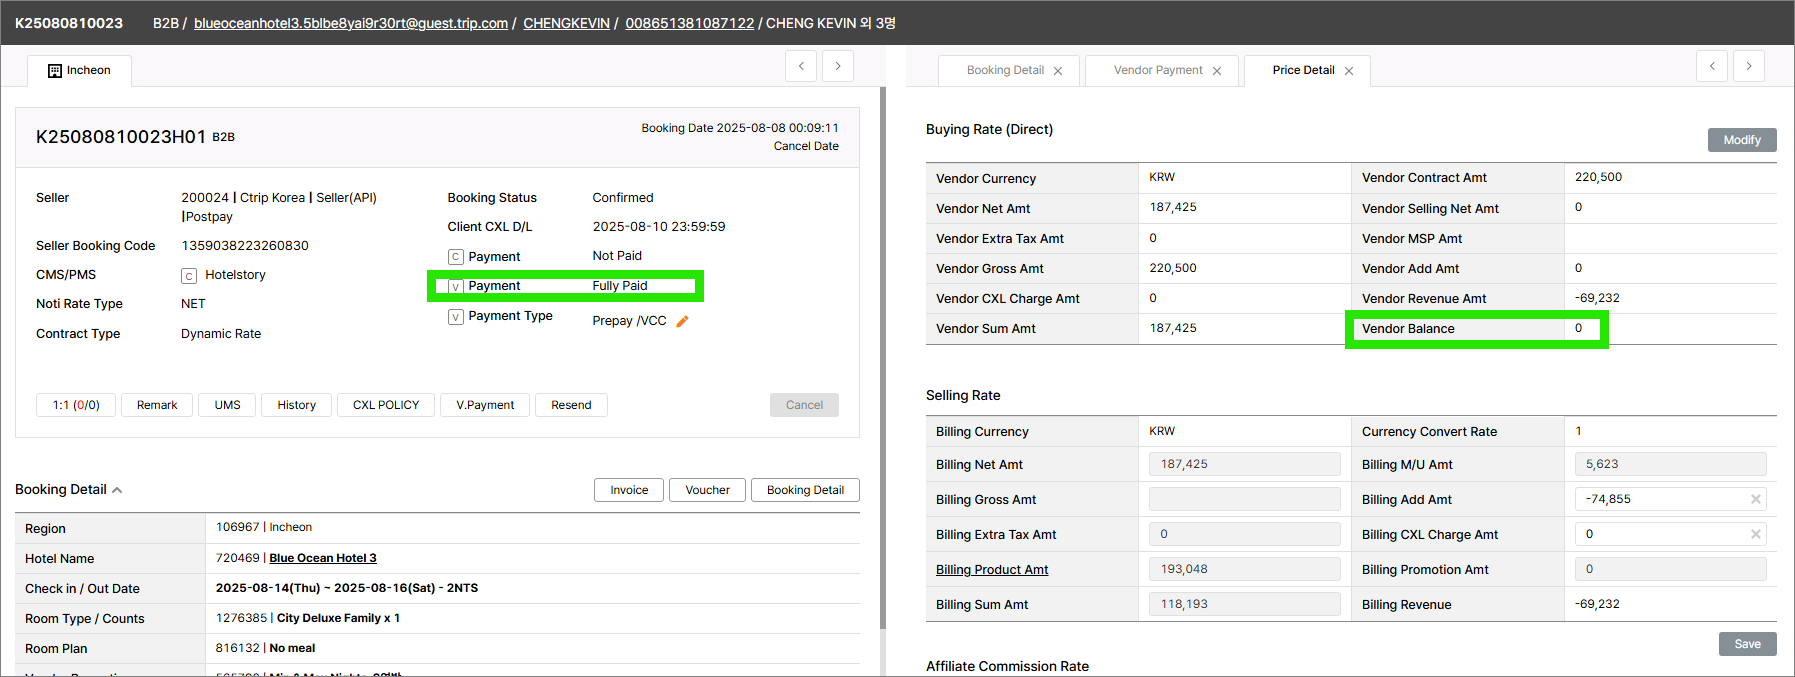Collapse the Booking Detail section

tap(117, 490)
